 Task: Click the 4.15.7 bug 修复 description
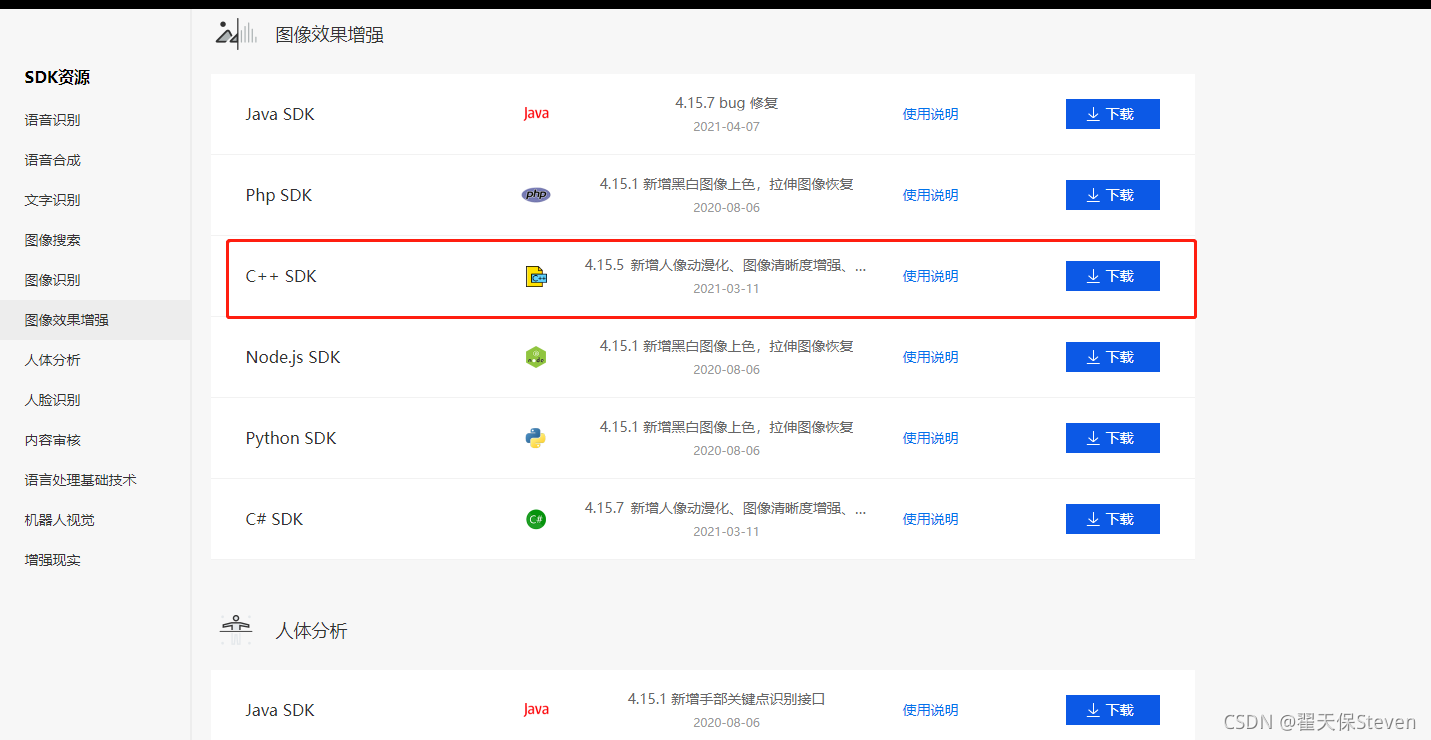click(726, 103)
